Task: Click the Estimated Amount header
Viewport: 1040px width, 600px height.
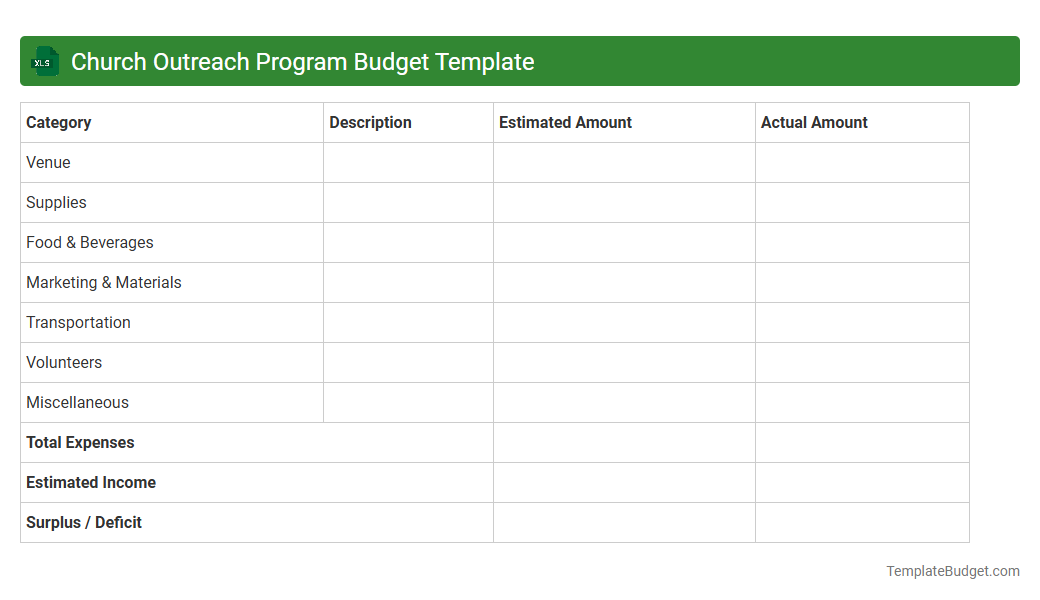Action: click(565, 122)
